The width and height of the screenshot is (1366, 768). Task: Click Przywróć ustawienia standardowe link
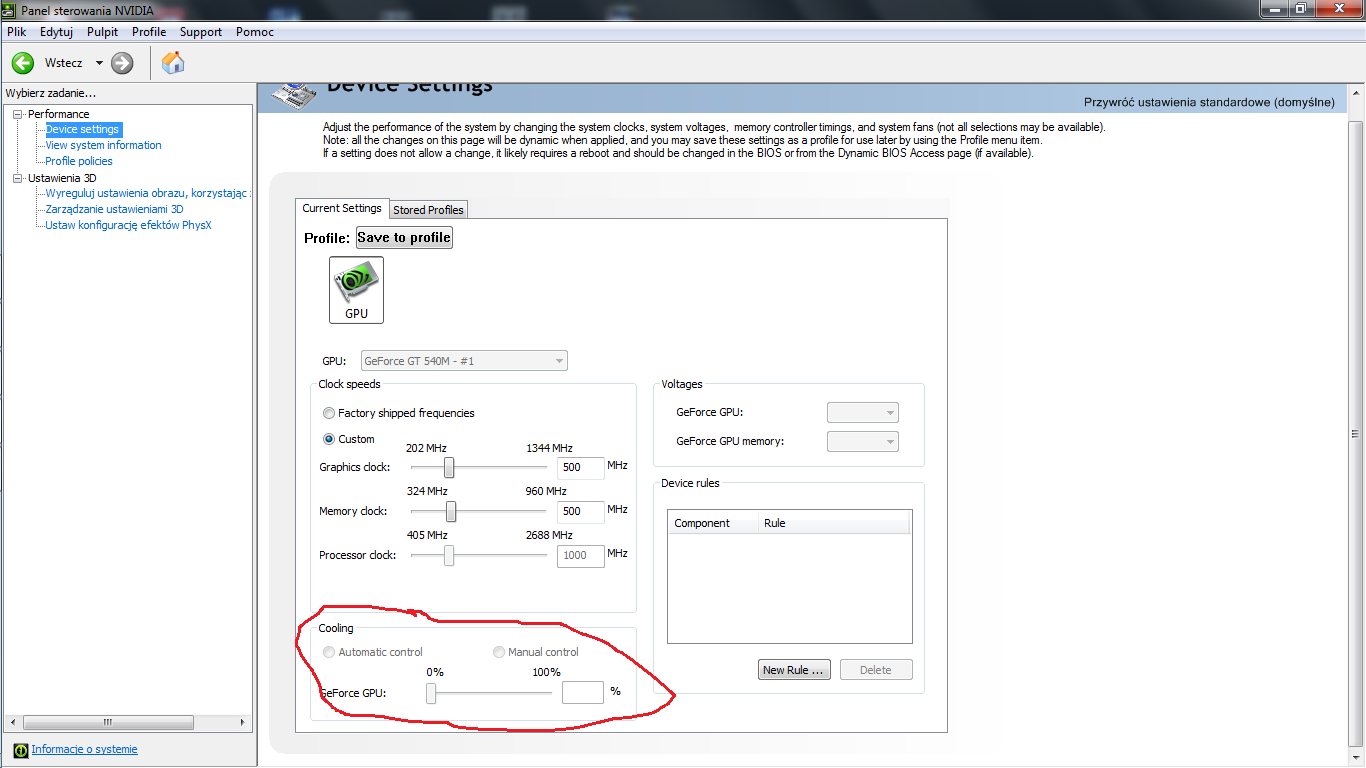[1209, 102]
